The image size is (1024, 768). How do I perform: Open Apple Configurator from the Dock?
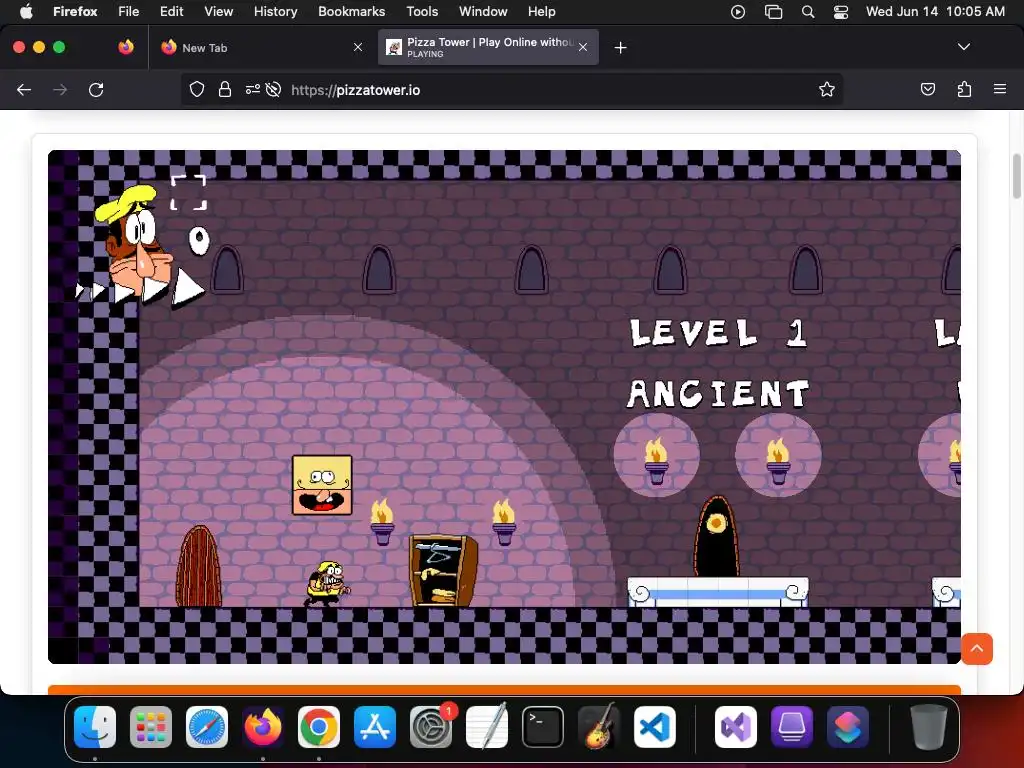coord(792,727)
